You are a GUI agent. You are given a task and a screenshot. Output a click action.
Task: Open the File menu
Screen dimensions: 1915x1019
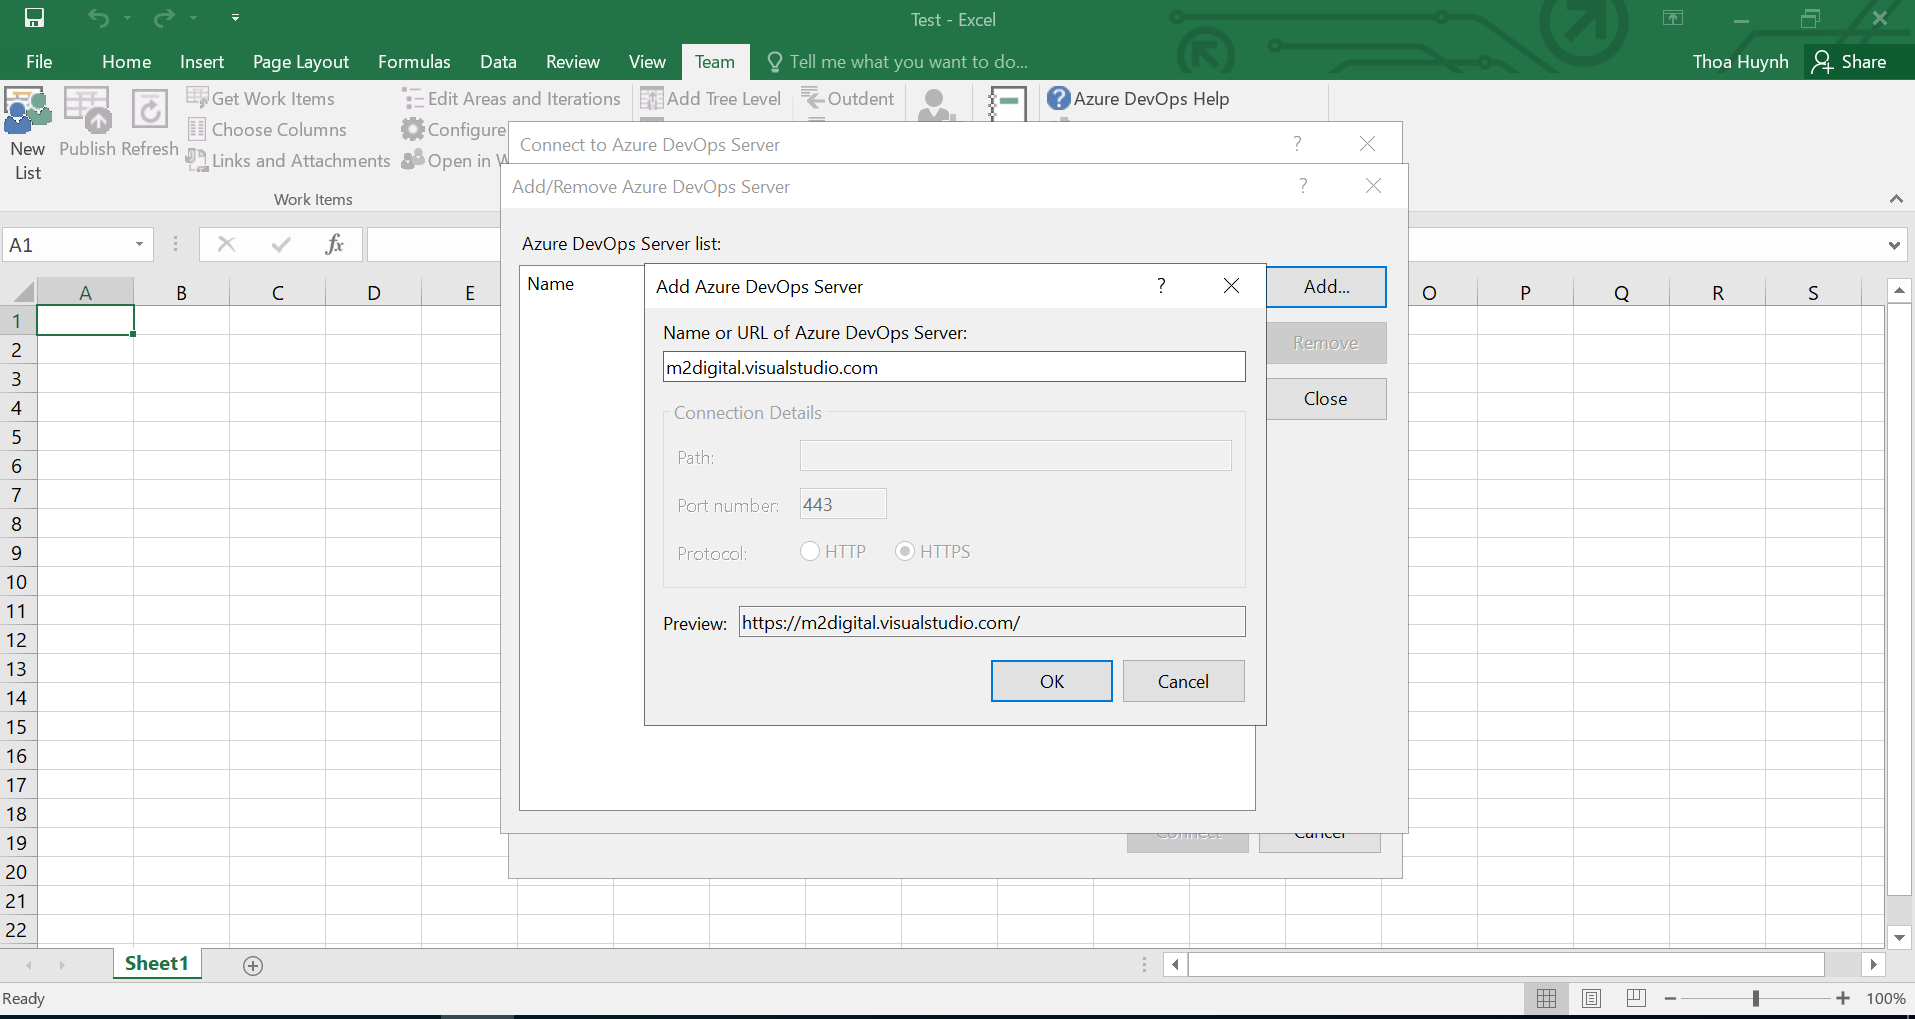coord(39,61)
